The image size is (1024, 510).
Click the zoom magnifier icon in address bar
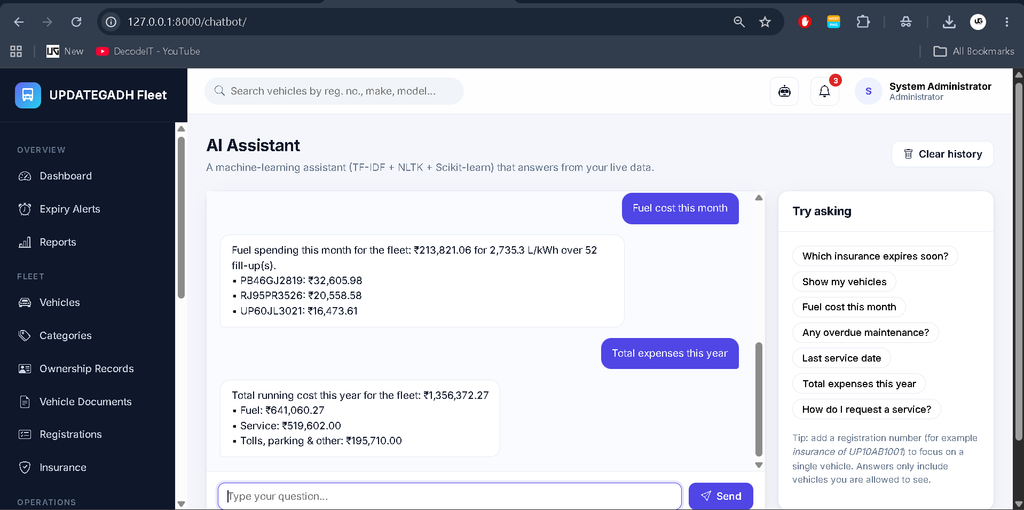[x=739, y=22]
